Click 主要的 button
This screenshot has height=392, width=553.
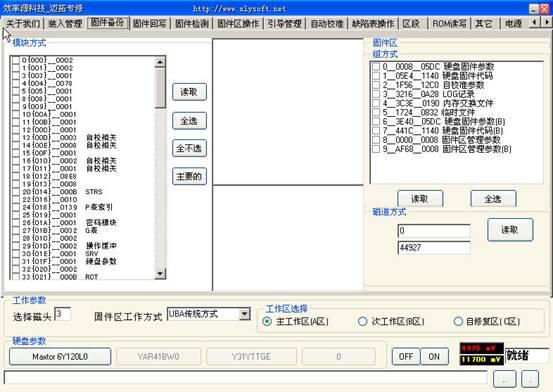189,176
